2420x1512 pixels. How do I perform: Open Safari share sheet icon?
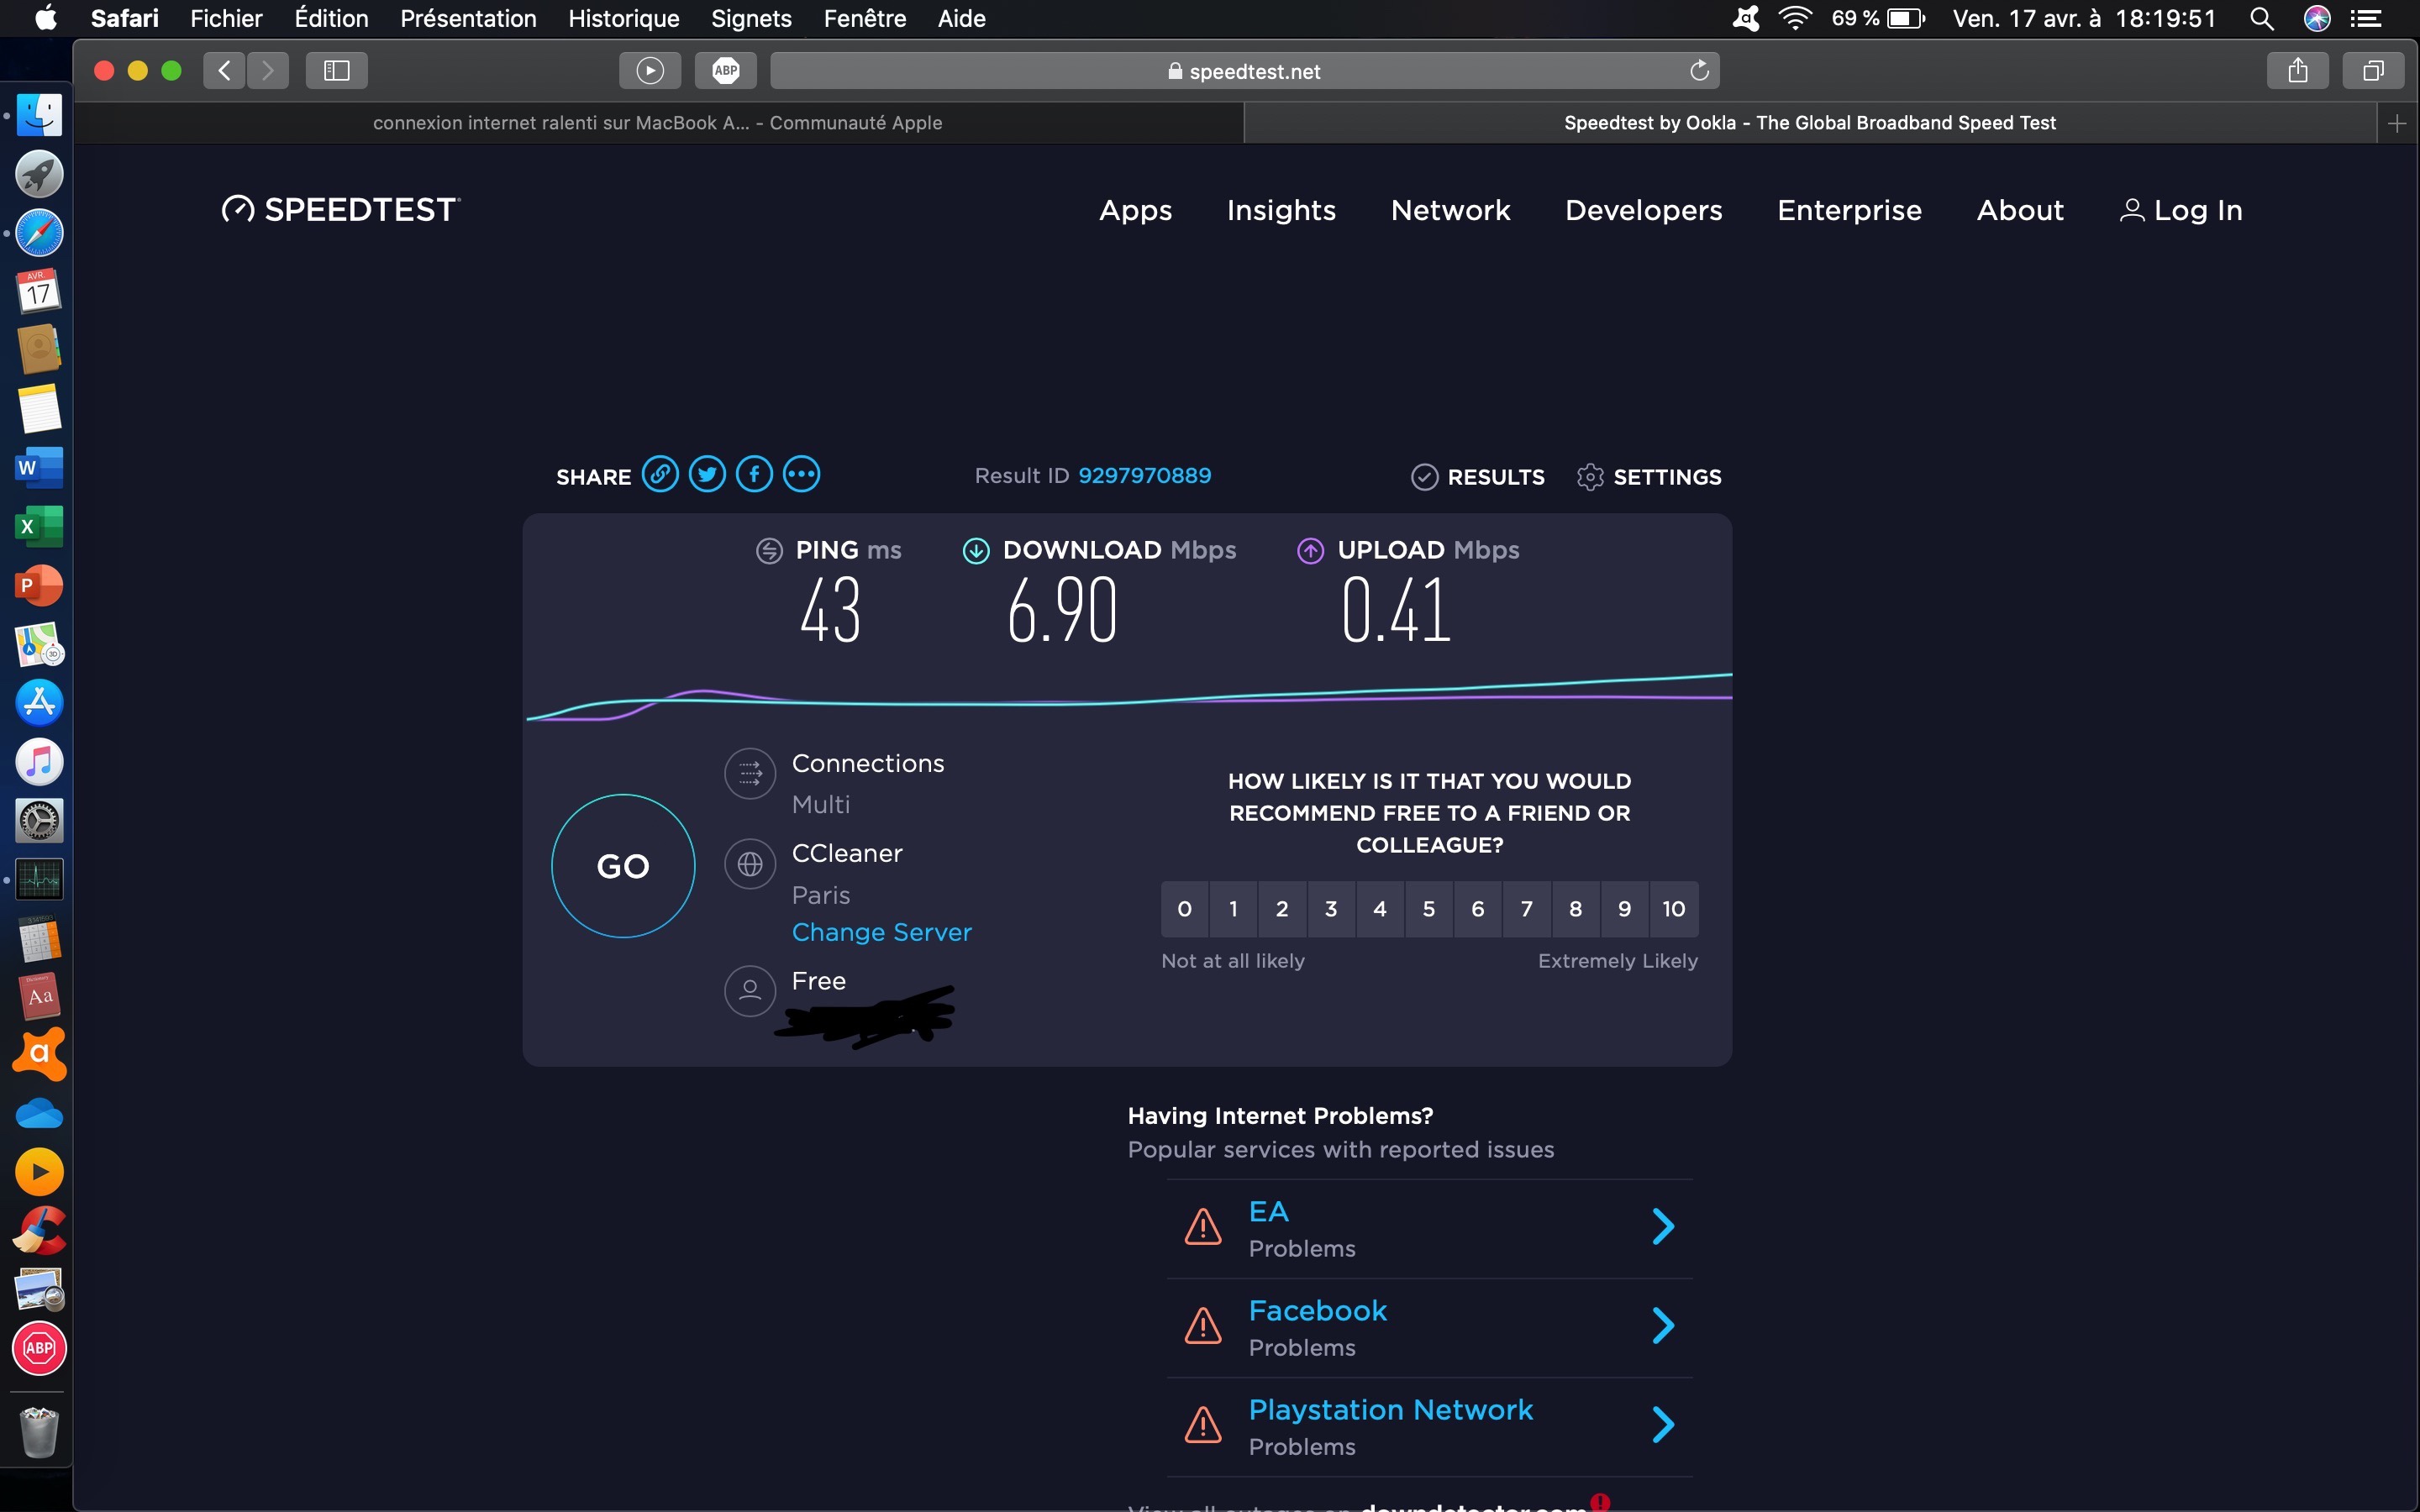[x=2298, y=70]
